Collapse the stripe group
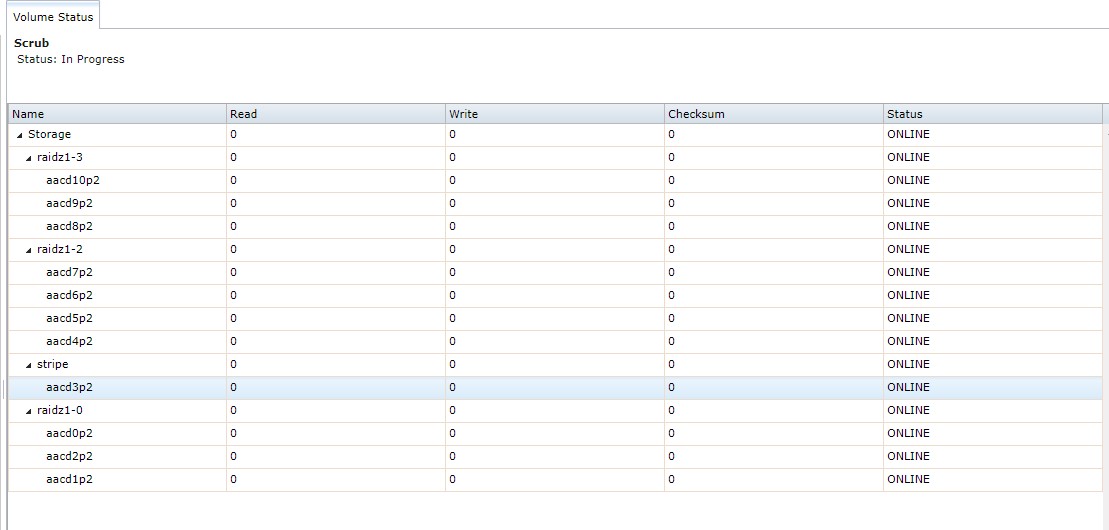Screen dimensions: 1109x530 click(29, 365)
